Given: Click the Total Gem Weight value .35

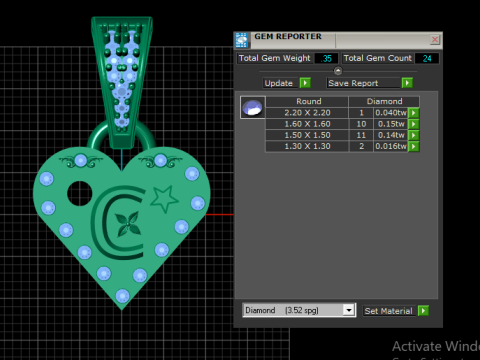Looking at the screenshot, I should pyautogui.click(x=326, y=58).
